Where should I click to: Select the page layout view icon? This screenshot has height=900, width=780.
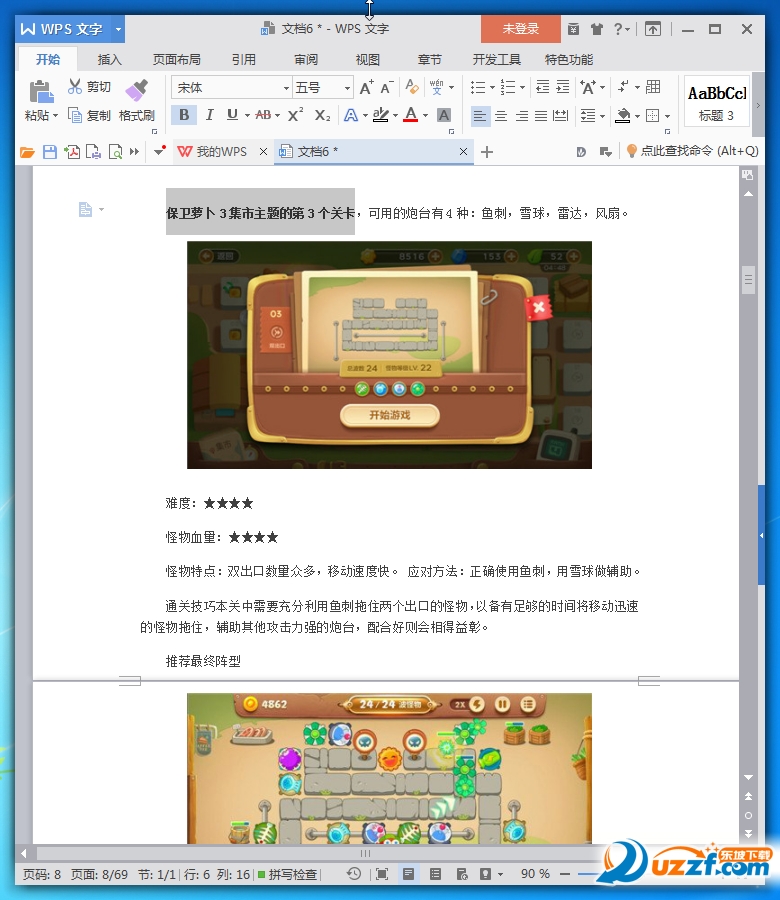[x=409, y=874]
